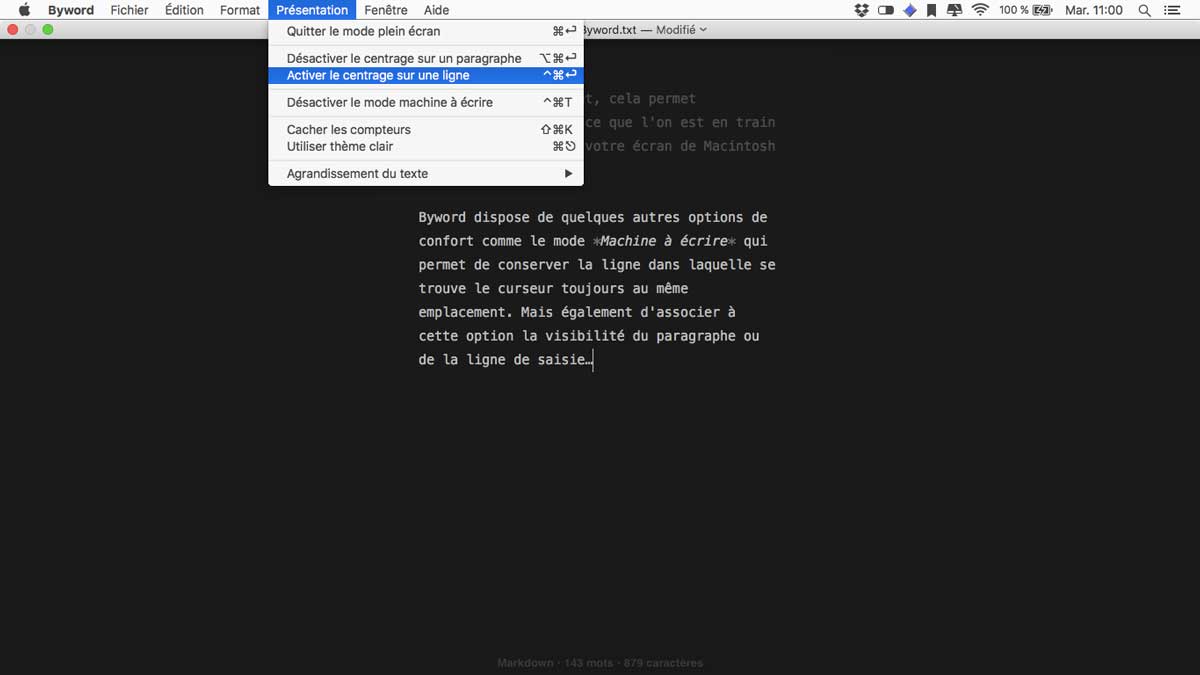The height and width of the screenshot is (675, 1200).
Task: Place cursor after 'de la ligne de saisie…'
Action: [593, 361]
